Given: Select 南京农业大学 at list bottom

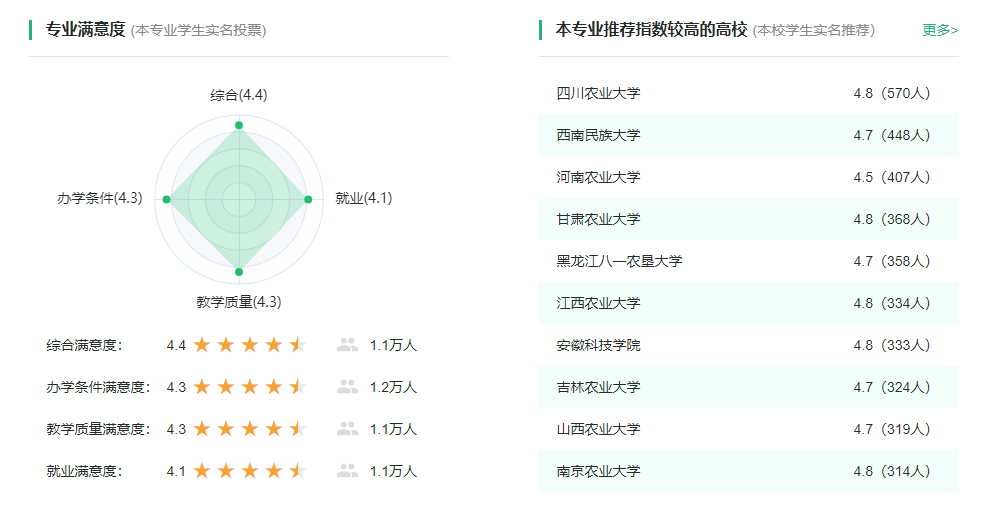Looking at the screenshot, I should coord(749,471).
